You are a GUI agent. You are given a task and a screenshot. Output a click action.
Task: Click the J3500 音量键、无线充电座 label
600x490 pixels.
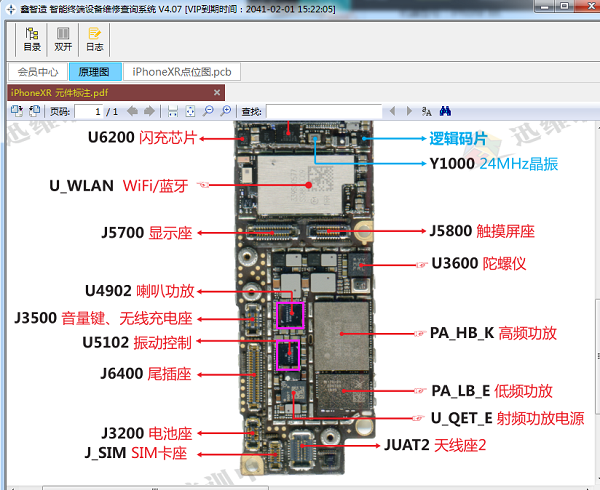(103, 318)
